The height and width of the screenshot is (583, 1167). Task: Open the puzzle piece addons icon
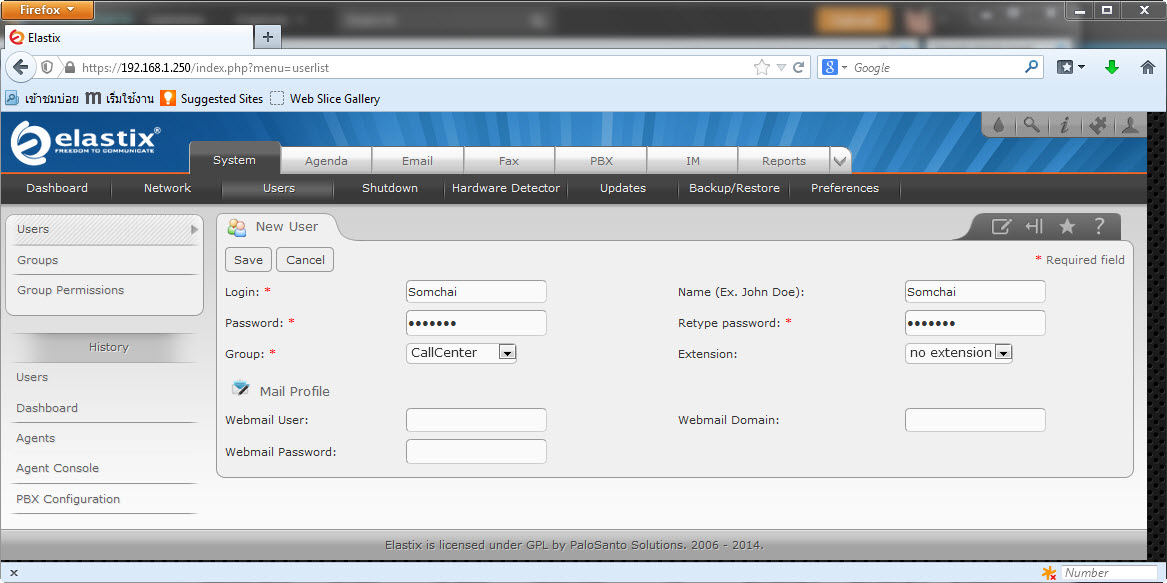(x=1097, y=125)
